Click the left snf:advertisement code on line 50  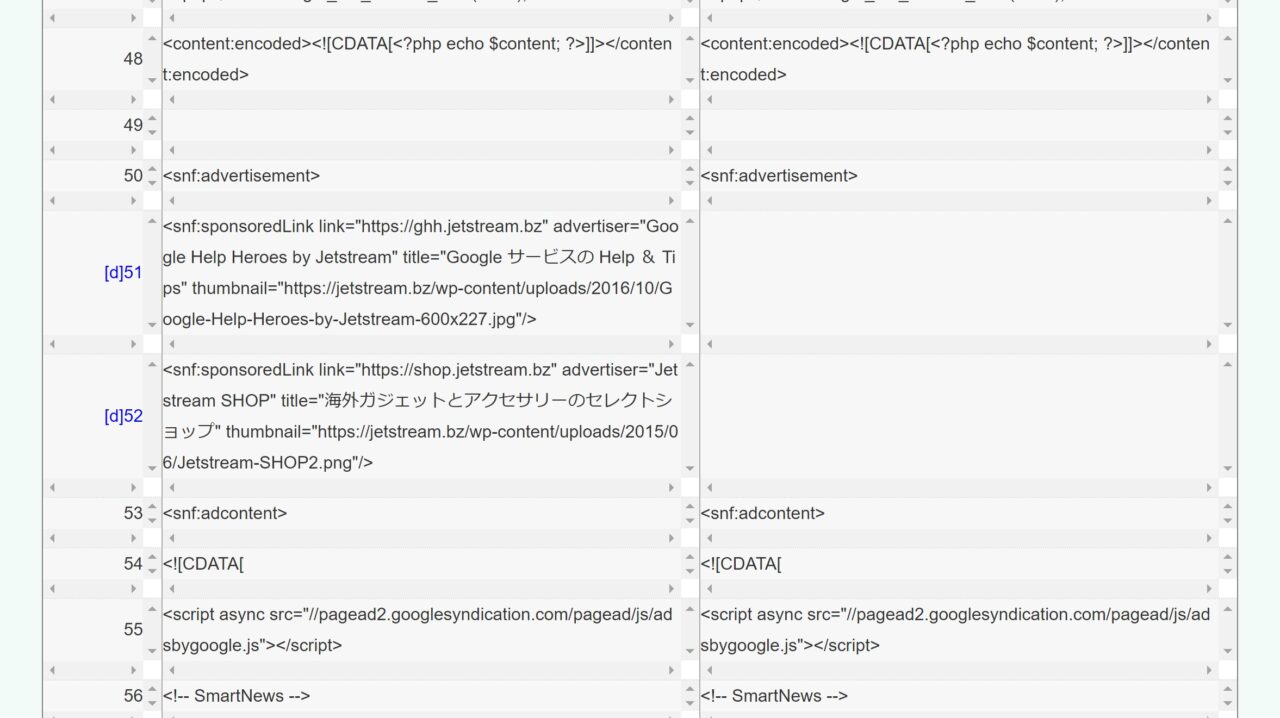pos(241,176)
